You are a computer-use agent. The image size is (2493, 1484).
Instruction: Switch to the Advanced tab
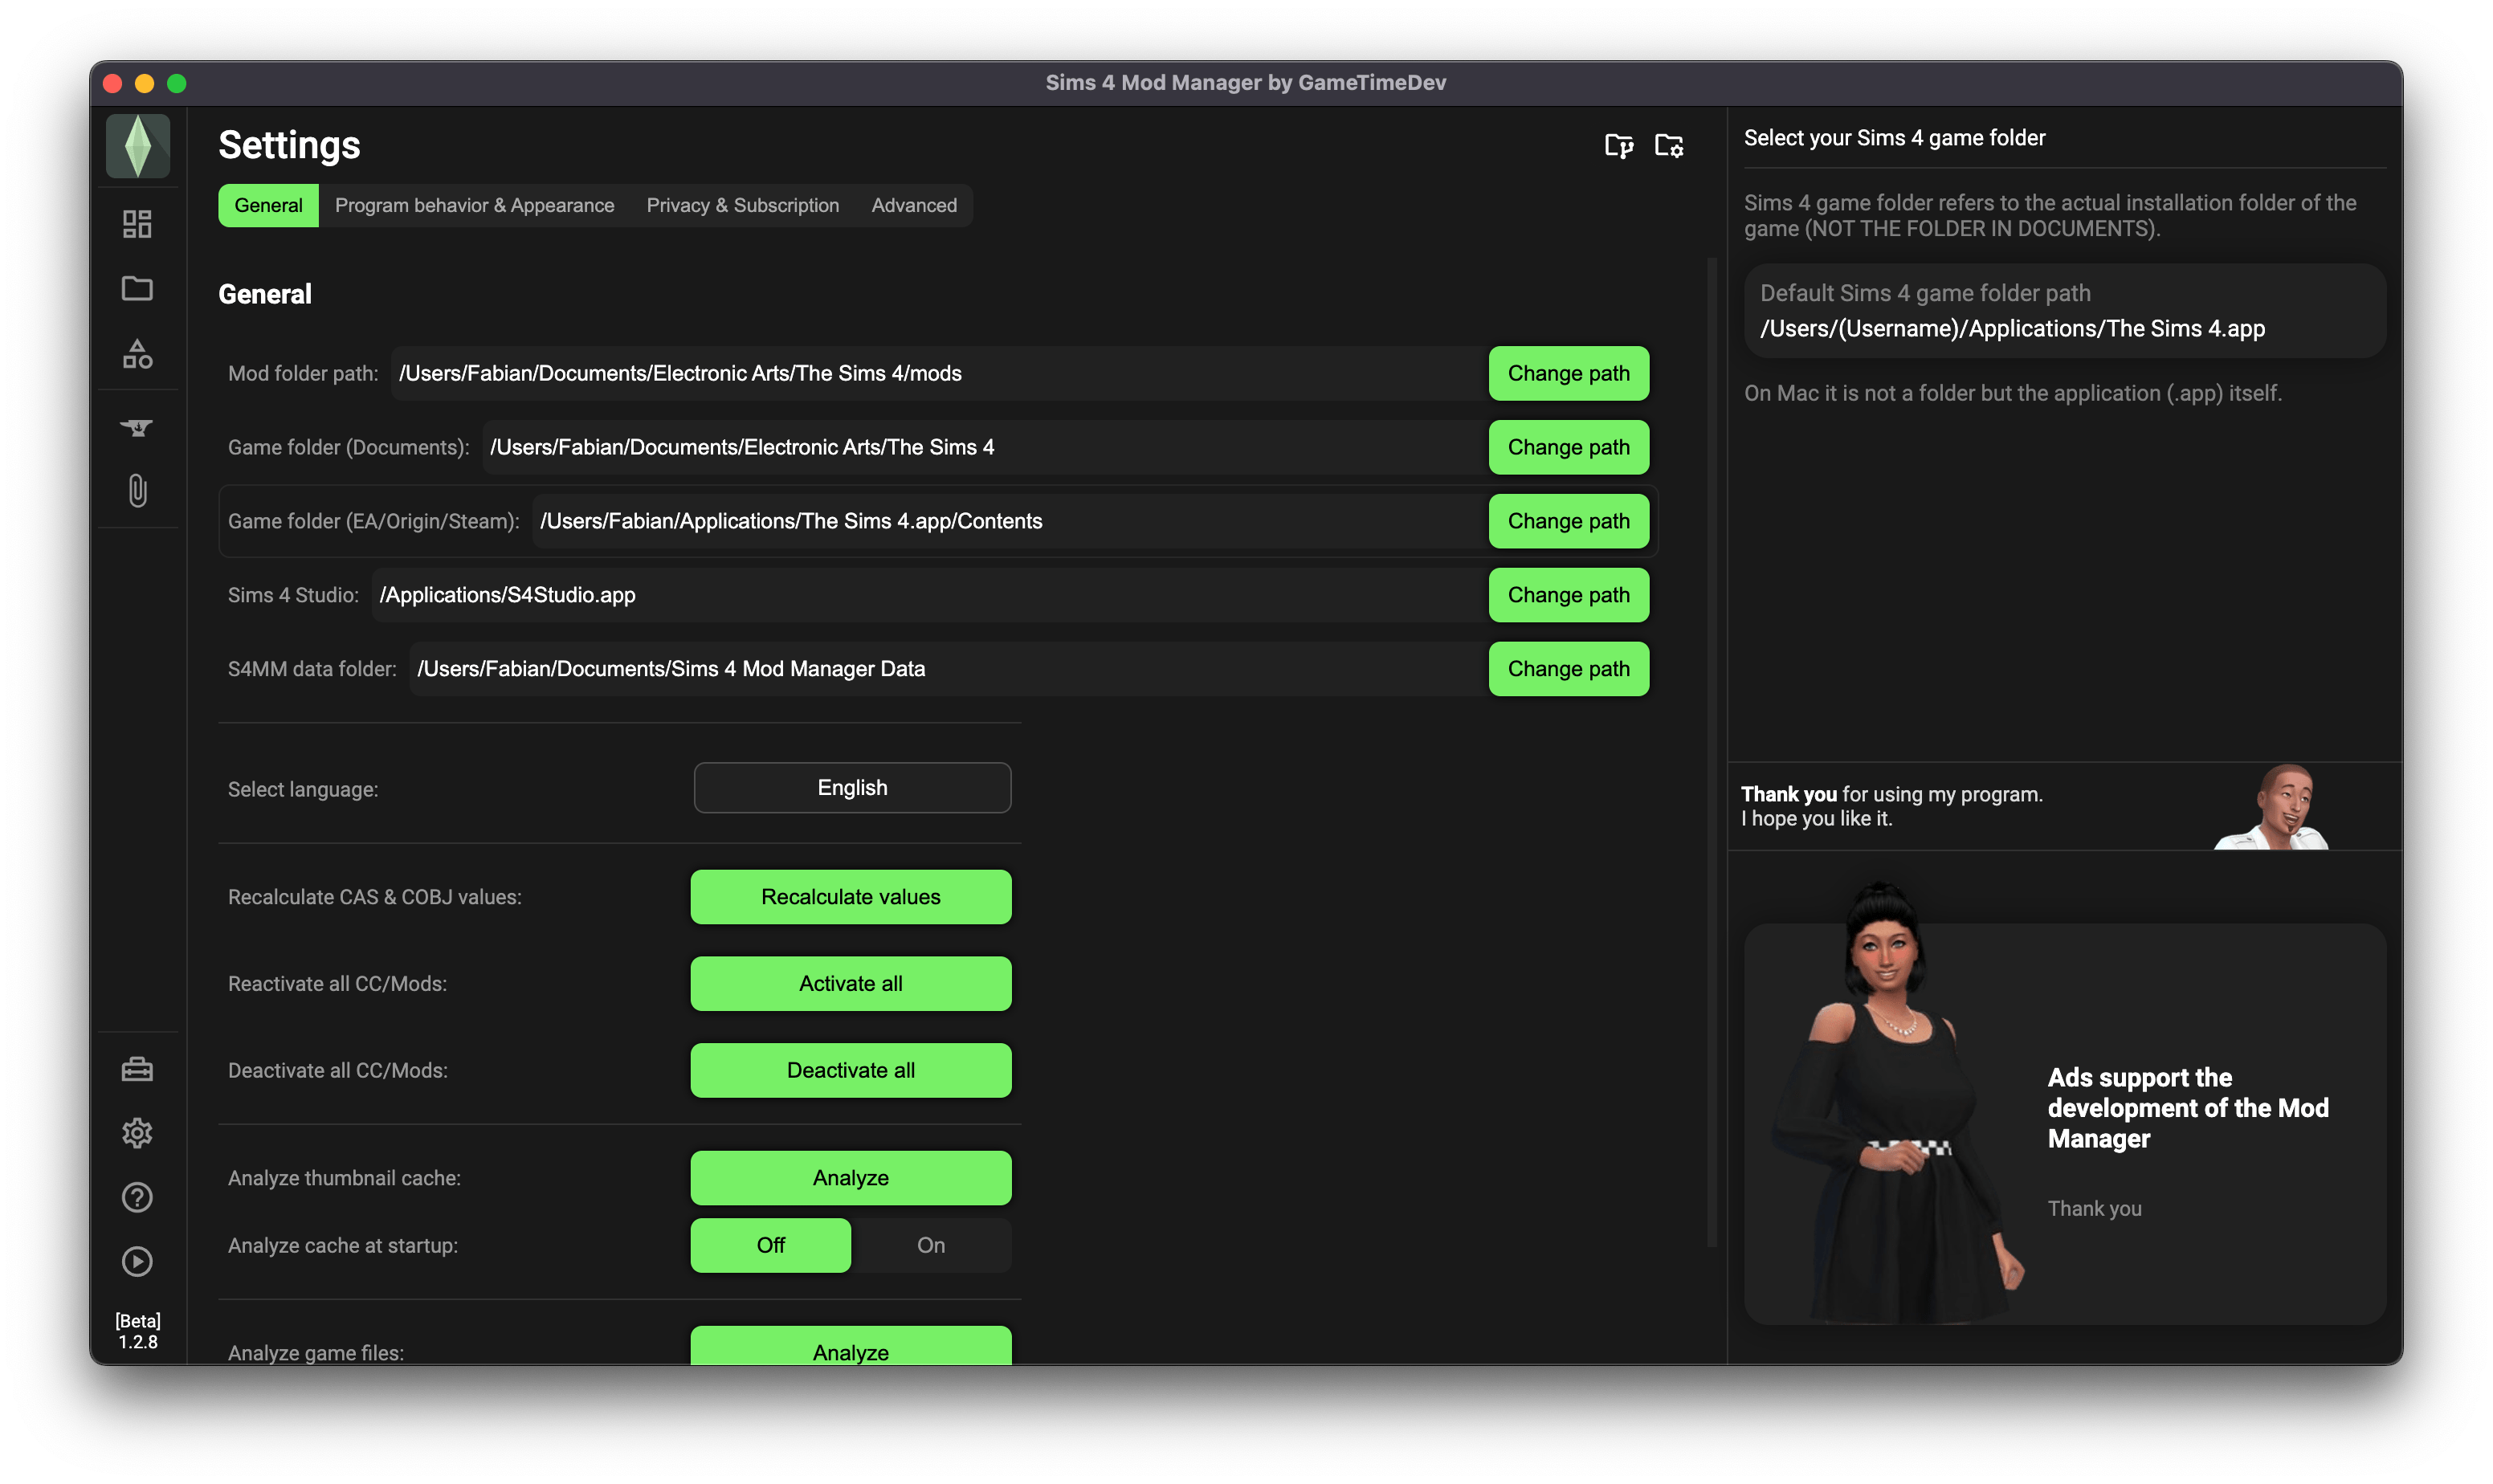(x=913, y=205)
